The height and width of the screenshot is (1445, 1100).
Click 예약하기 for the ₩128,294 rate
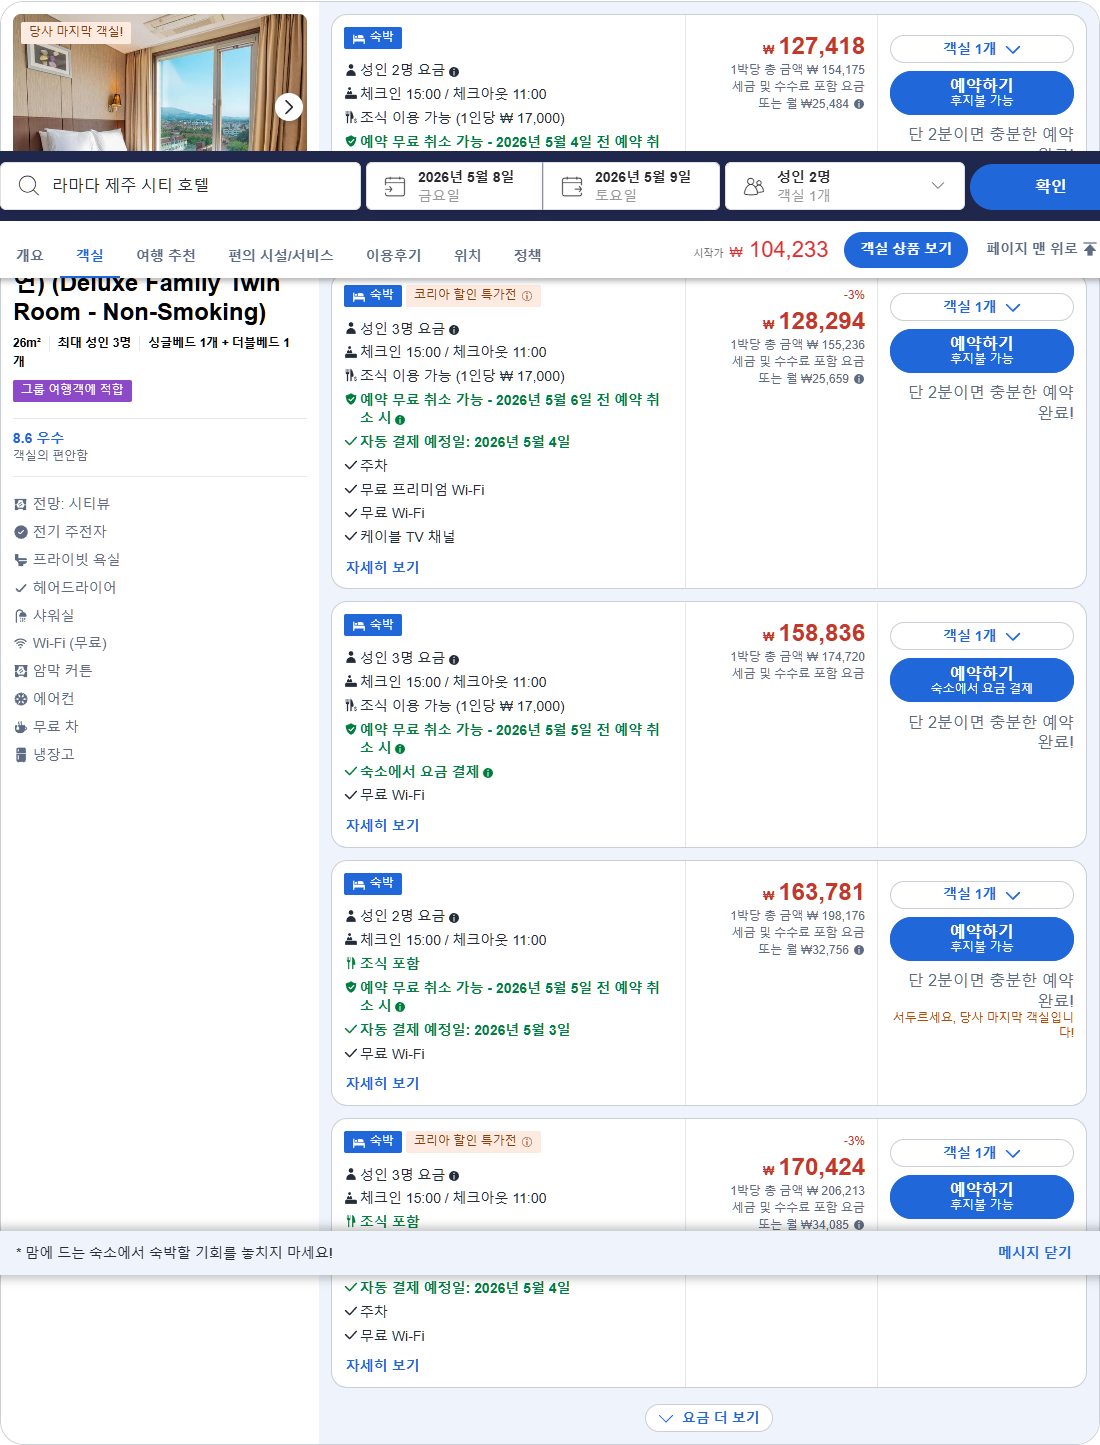coord(982,351)
